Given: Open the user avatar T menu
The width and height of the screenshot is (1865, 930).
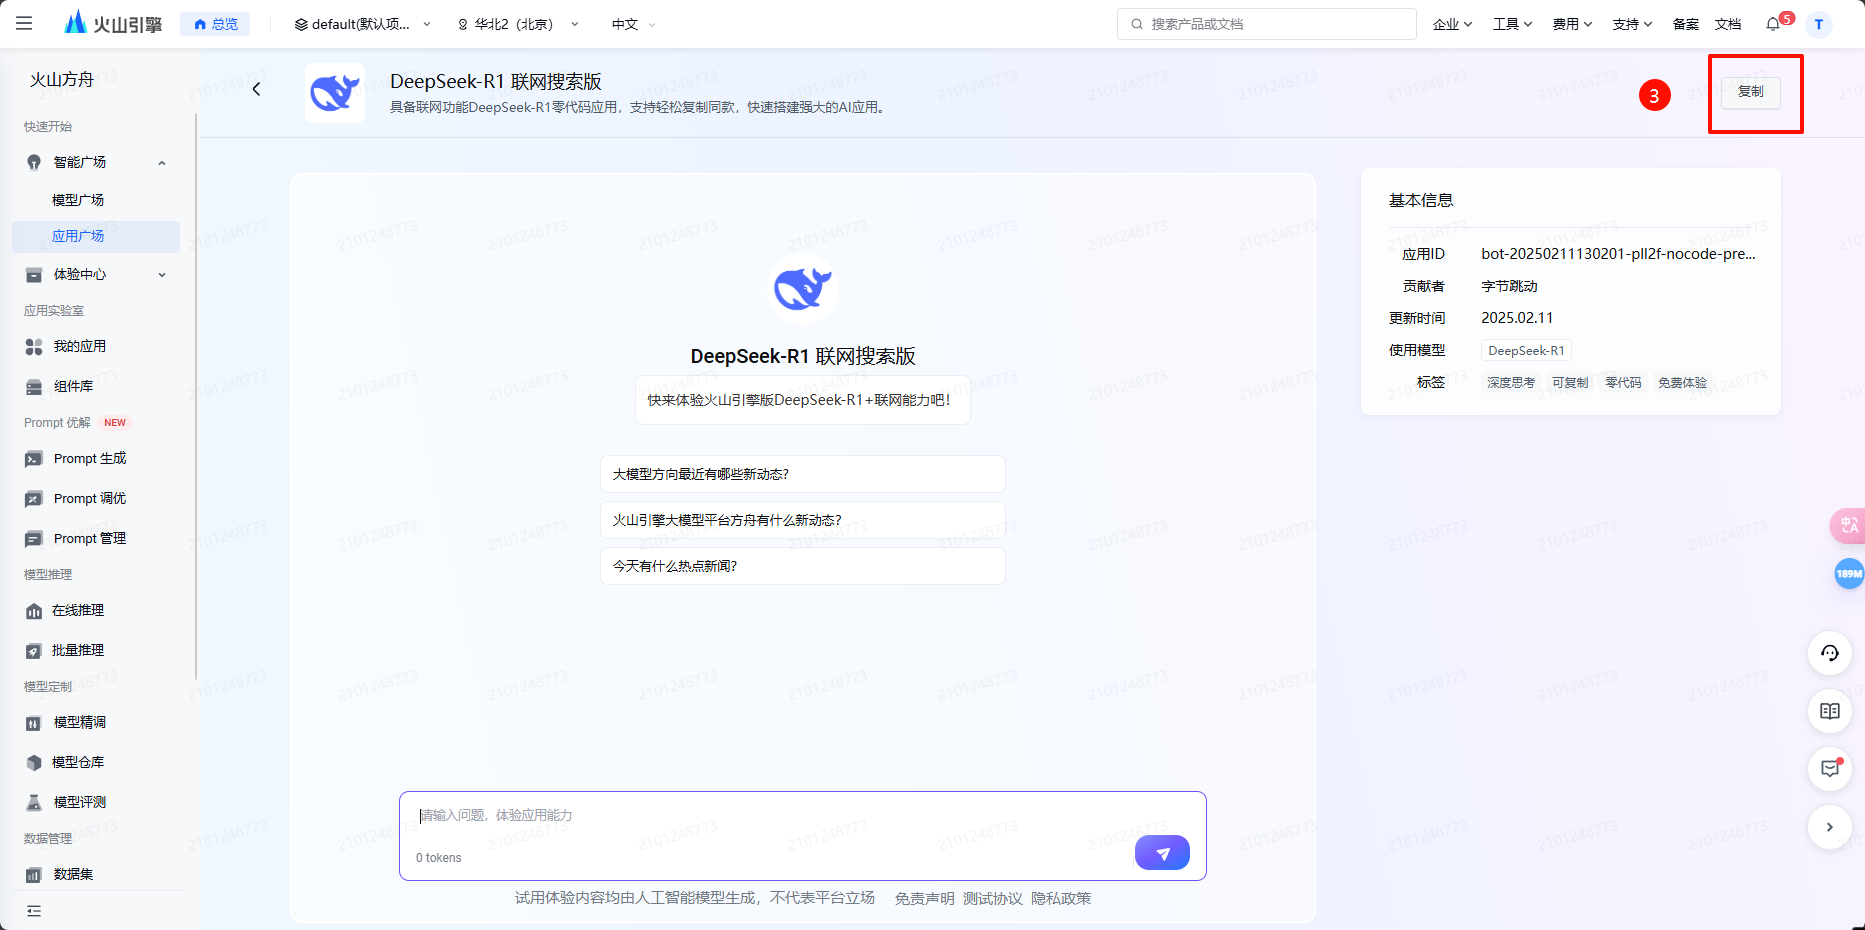Looking at the screenshot, I should click(x=1818, y=24).
